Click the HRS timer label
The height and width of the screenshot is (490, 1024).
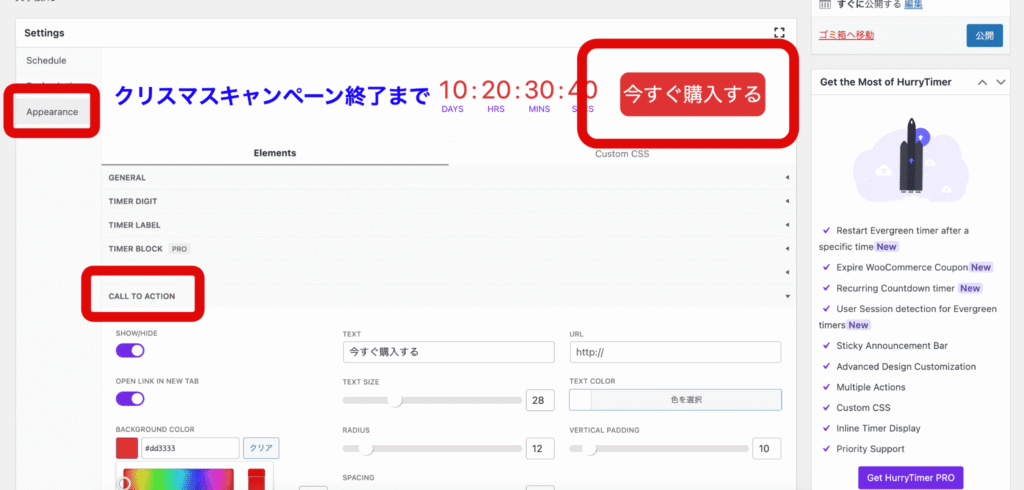click(495, 109)
